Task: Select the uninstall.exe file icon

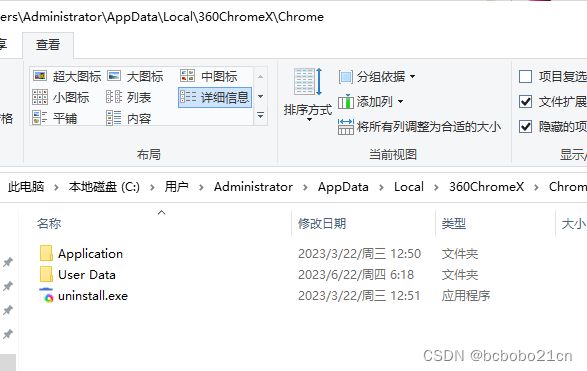Action: pos(46,295)
